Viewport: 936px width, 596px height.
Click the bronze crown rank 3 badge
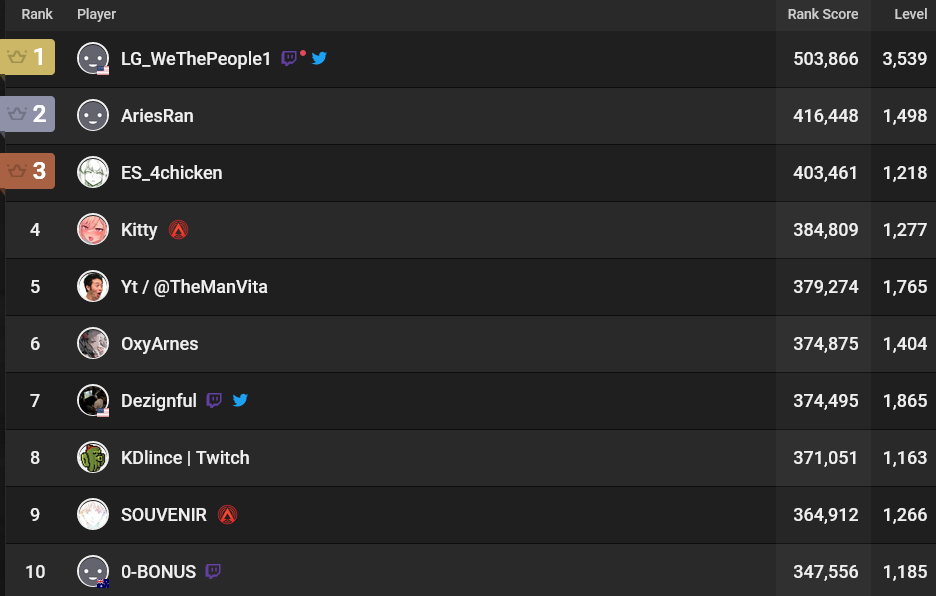28,171
